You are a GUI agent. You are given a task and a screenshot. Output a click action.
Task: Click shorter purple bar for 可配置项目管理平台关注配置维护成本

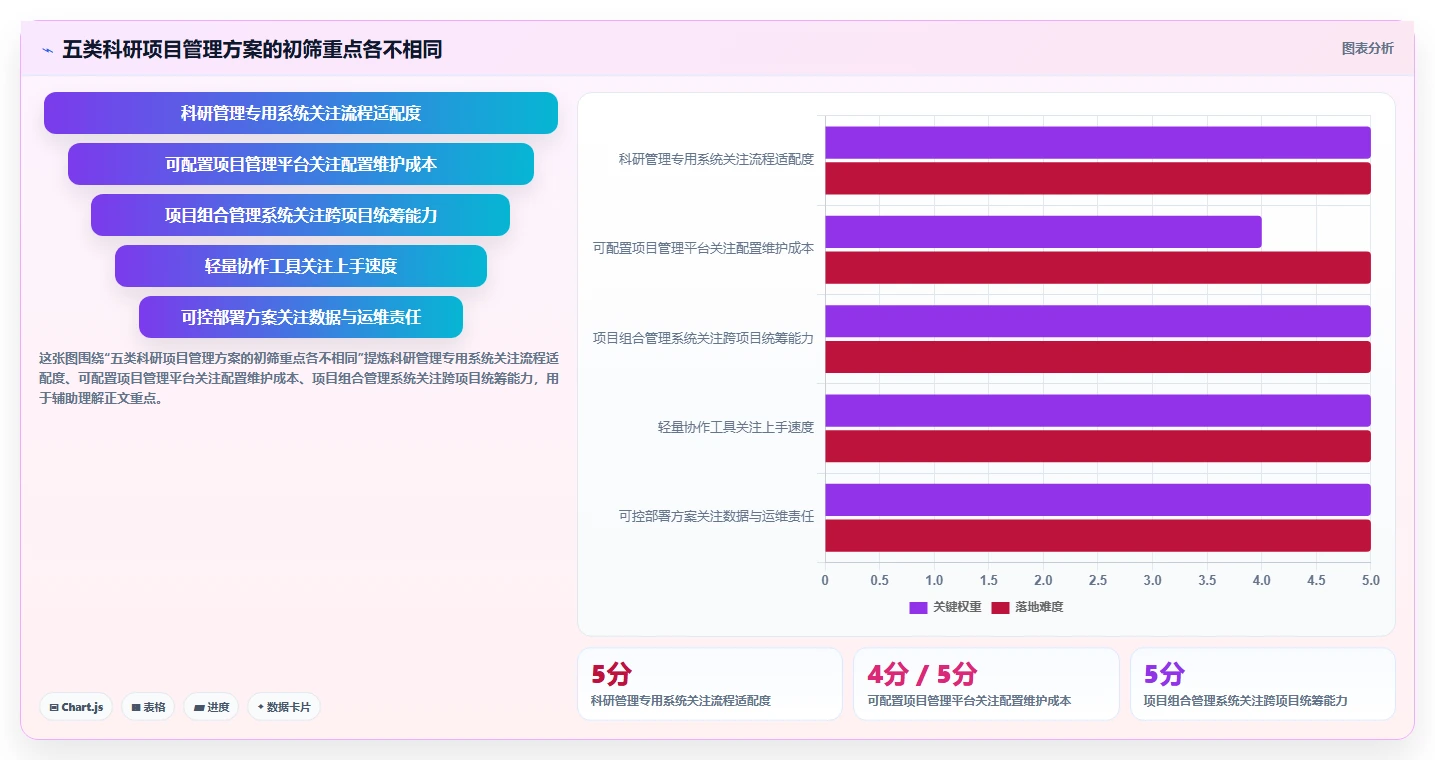coord(1043,232)
